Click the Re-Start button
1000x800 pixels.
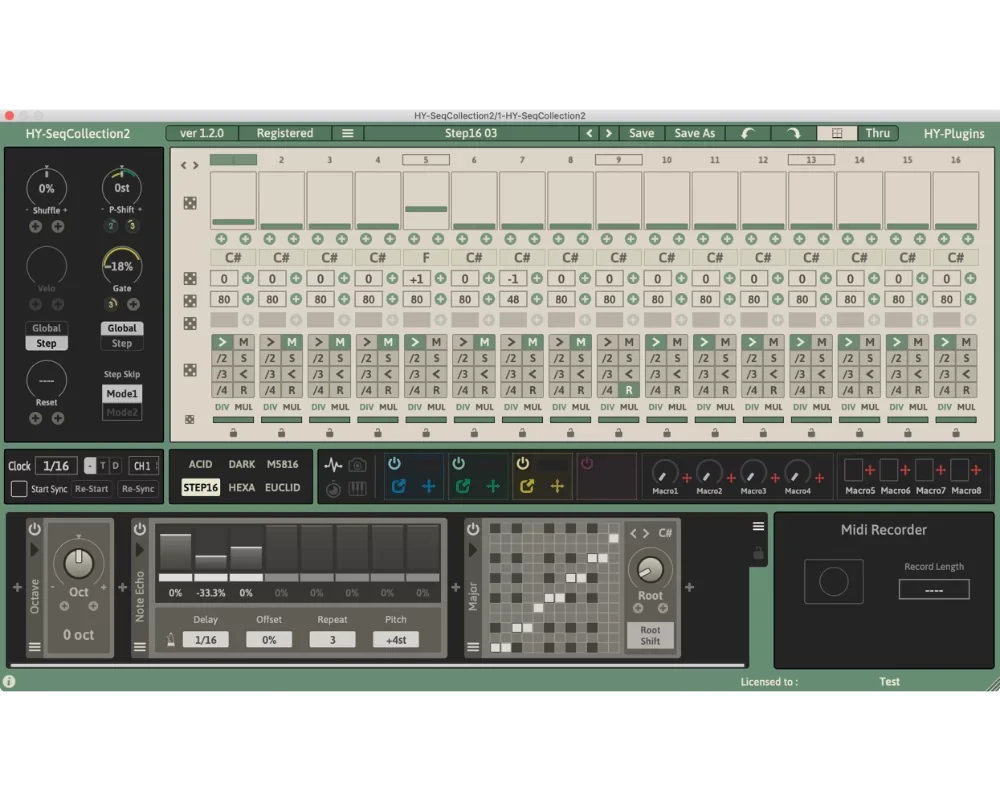point(92,489)
